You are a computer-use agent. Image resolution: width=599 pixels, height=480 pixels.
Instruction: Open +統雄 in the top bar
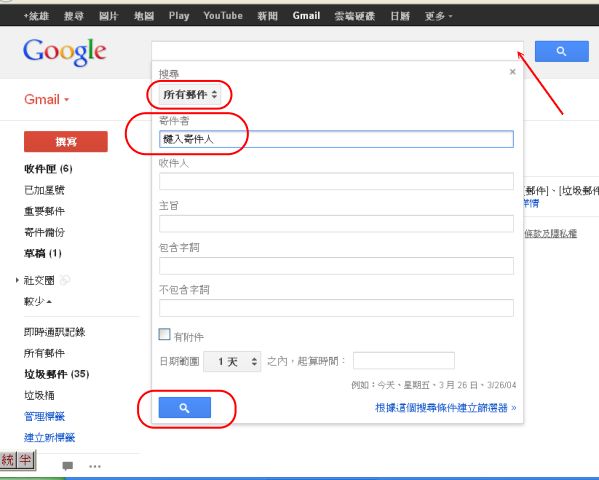36,16
